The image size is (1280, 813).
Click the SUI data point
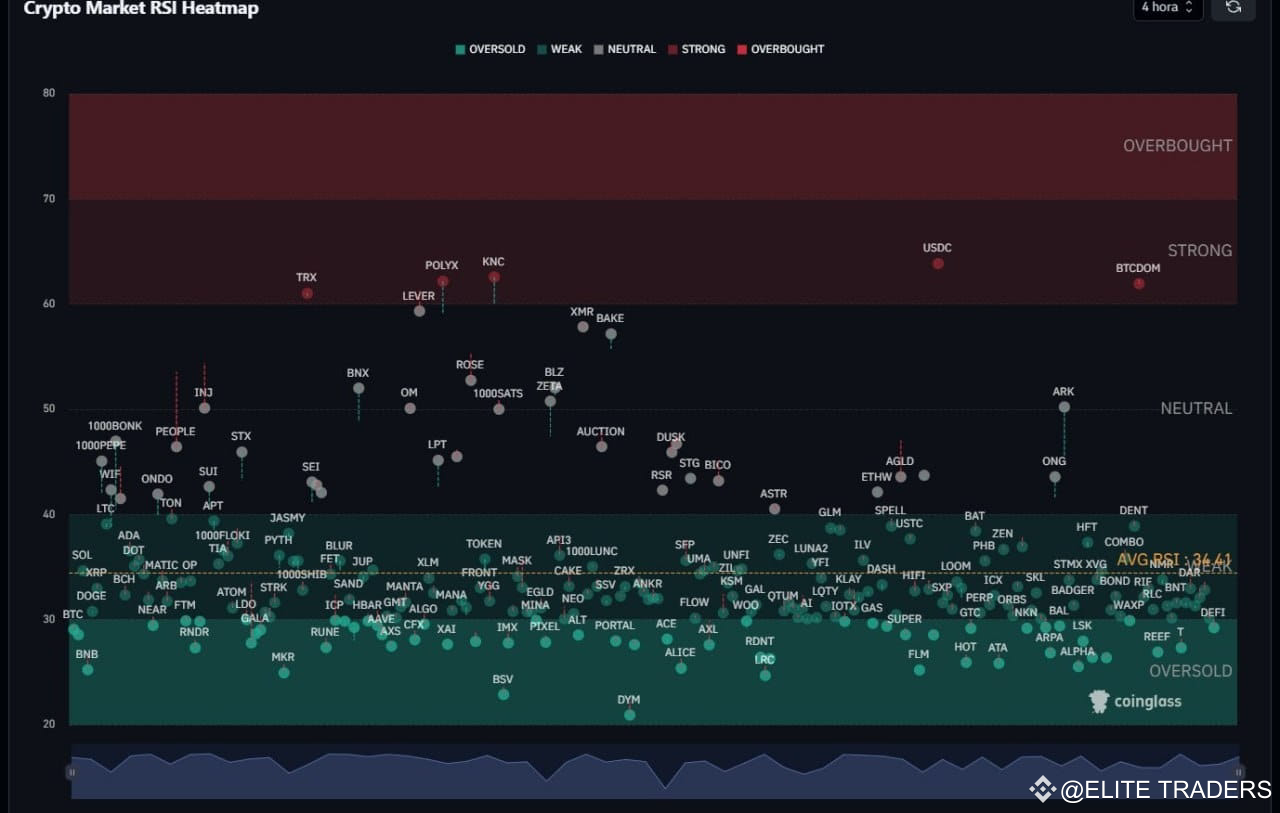click(209, 487)
